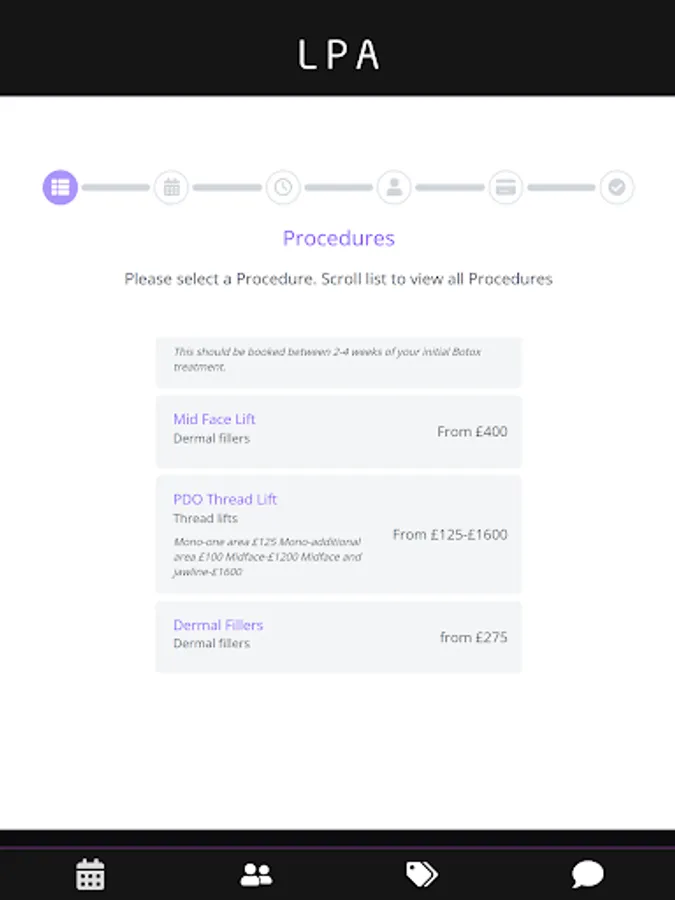This screenshot has width=675, height=900.
Task: Choose the PDO Thread Lift procedure
Action: 225,500
